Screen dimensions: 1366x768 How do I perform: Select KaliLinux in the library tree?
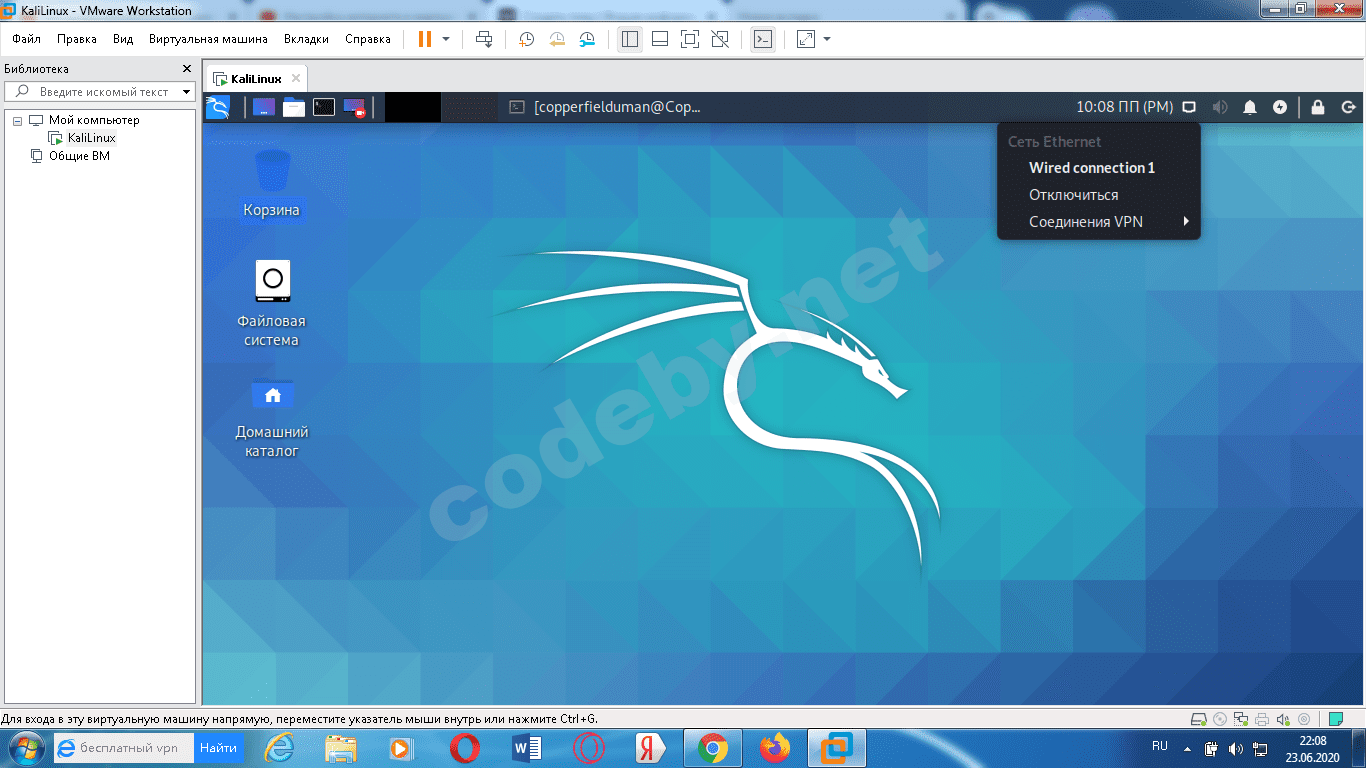[92, 138]
